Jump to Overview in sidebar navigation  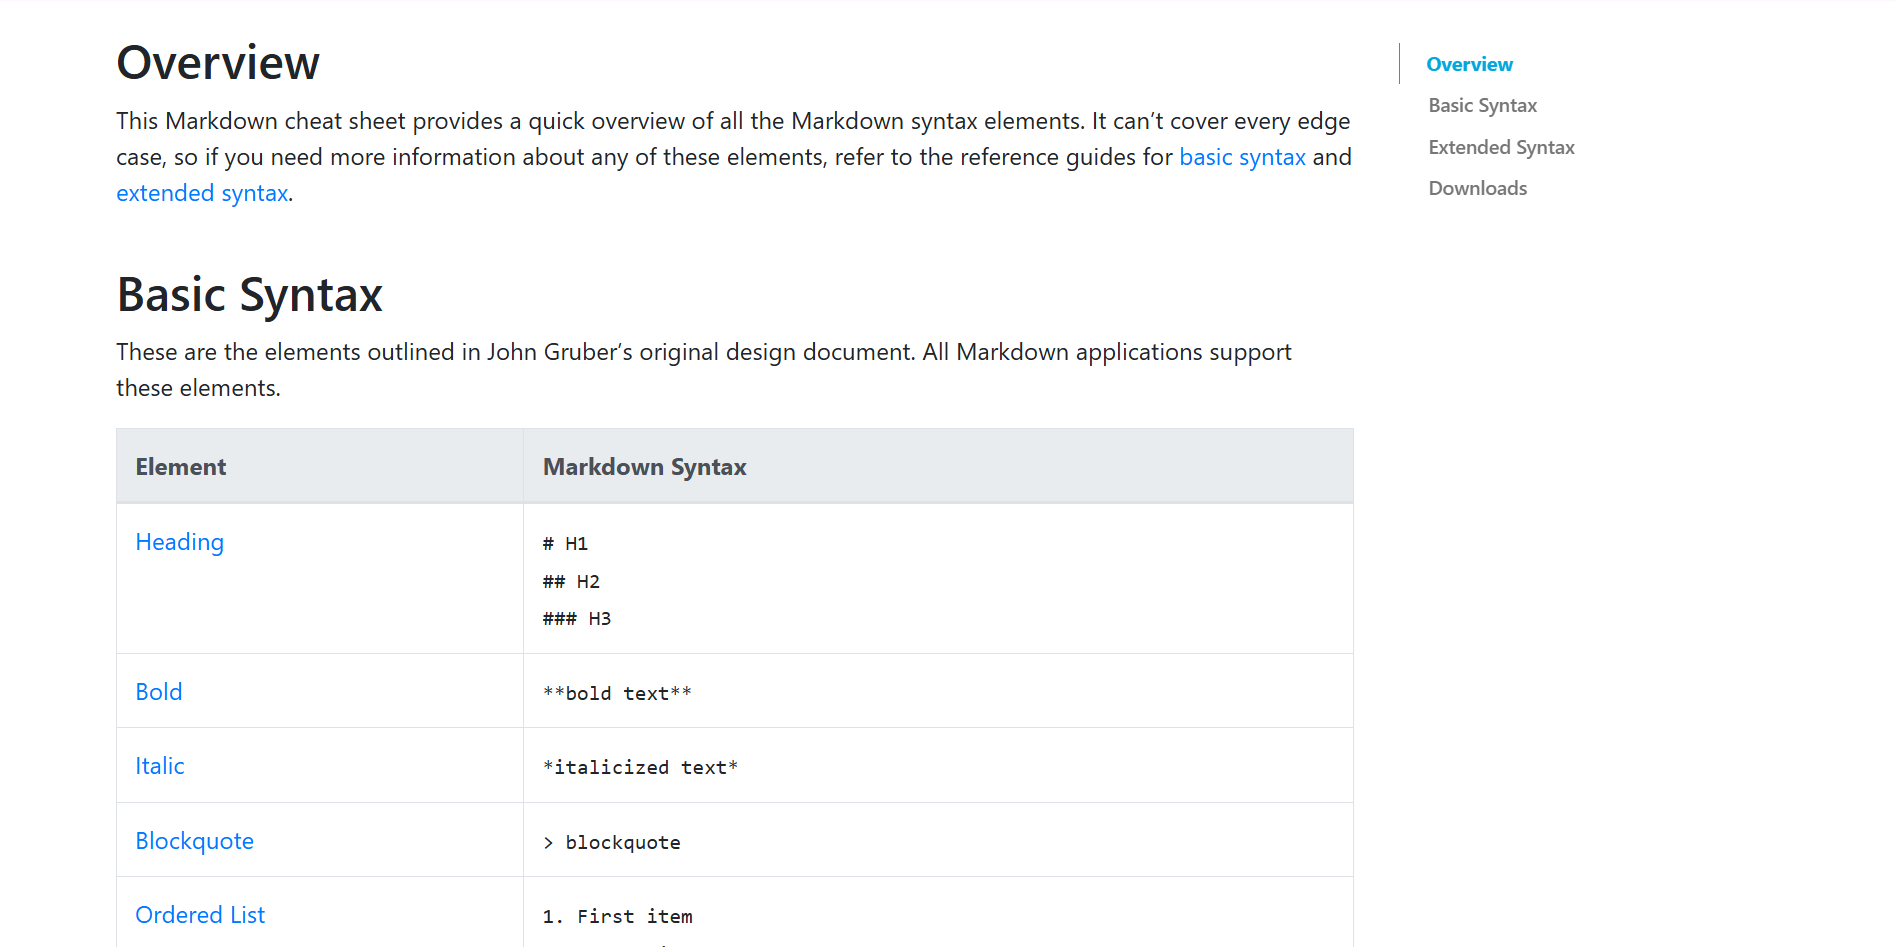point(1469,64)
